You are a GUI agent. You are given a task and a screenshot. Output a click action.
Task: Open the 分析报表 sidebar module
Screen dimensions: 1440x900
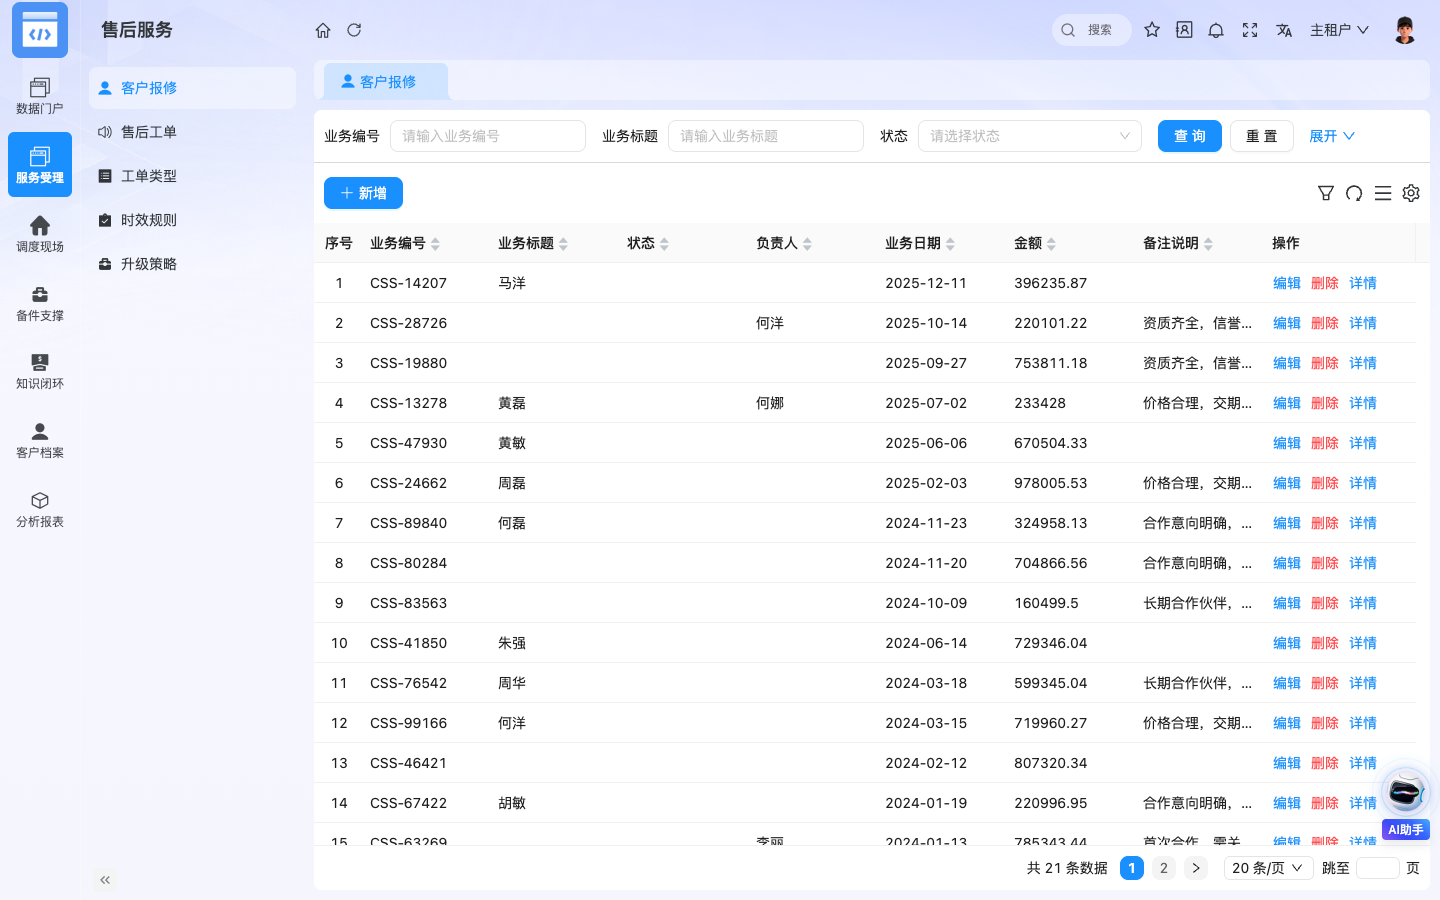[x=40, y=509]
